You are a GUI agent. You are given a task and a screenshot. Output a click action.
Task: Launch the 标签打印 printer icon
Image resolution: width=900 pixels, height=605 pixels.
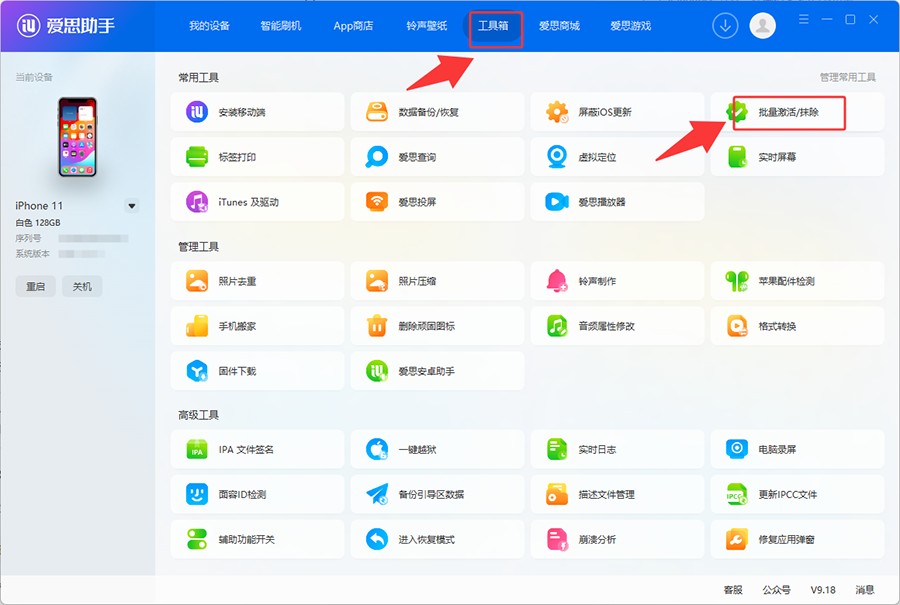click(x=197, y=157)
